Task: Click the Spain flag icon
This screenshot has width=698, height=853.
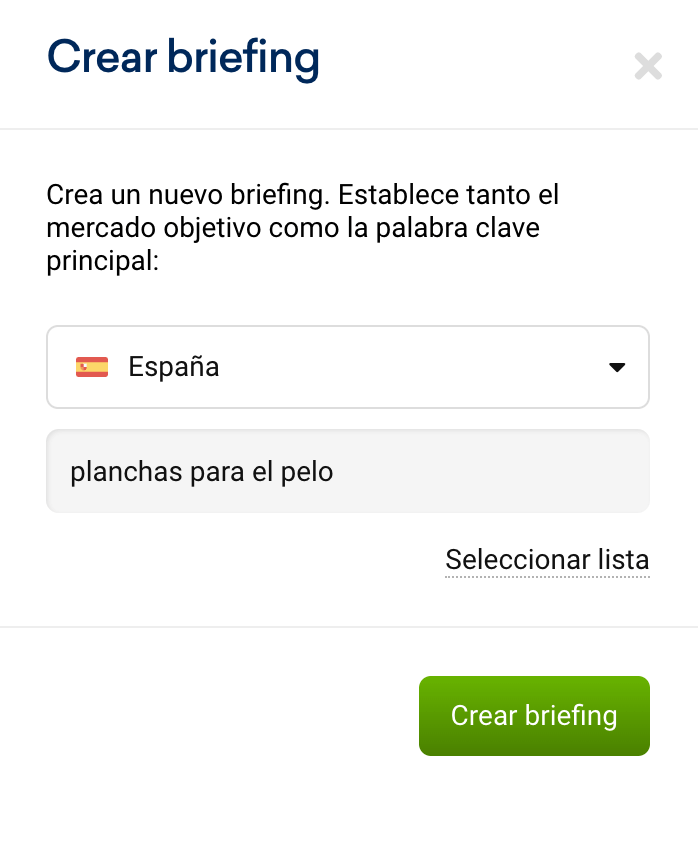Action: 92,367
